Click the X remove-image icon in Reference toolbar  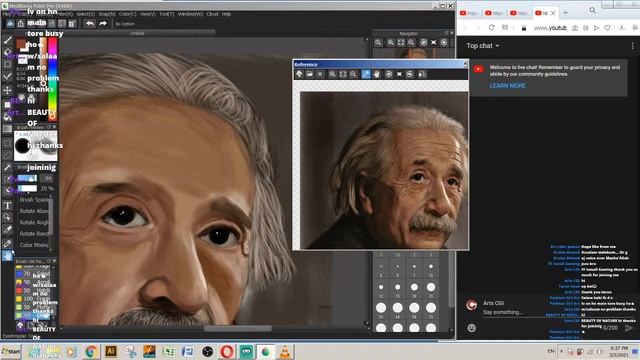click(x=320, y=74)
